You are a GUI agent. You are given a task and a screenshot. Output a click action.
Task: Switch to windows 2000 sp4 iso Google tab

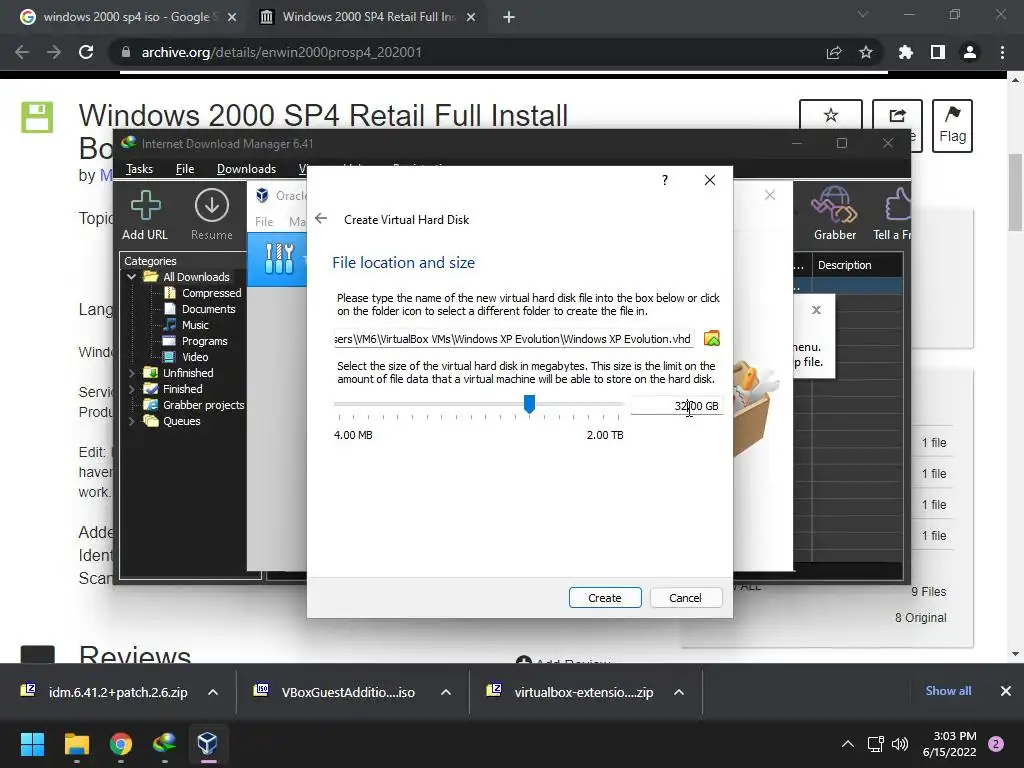127,17
